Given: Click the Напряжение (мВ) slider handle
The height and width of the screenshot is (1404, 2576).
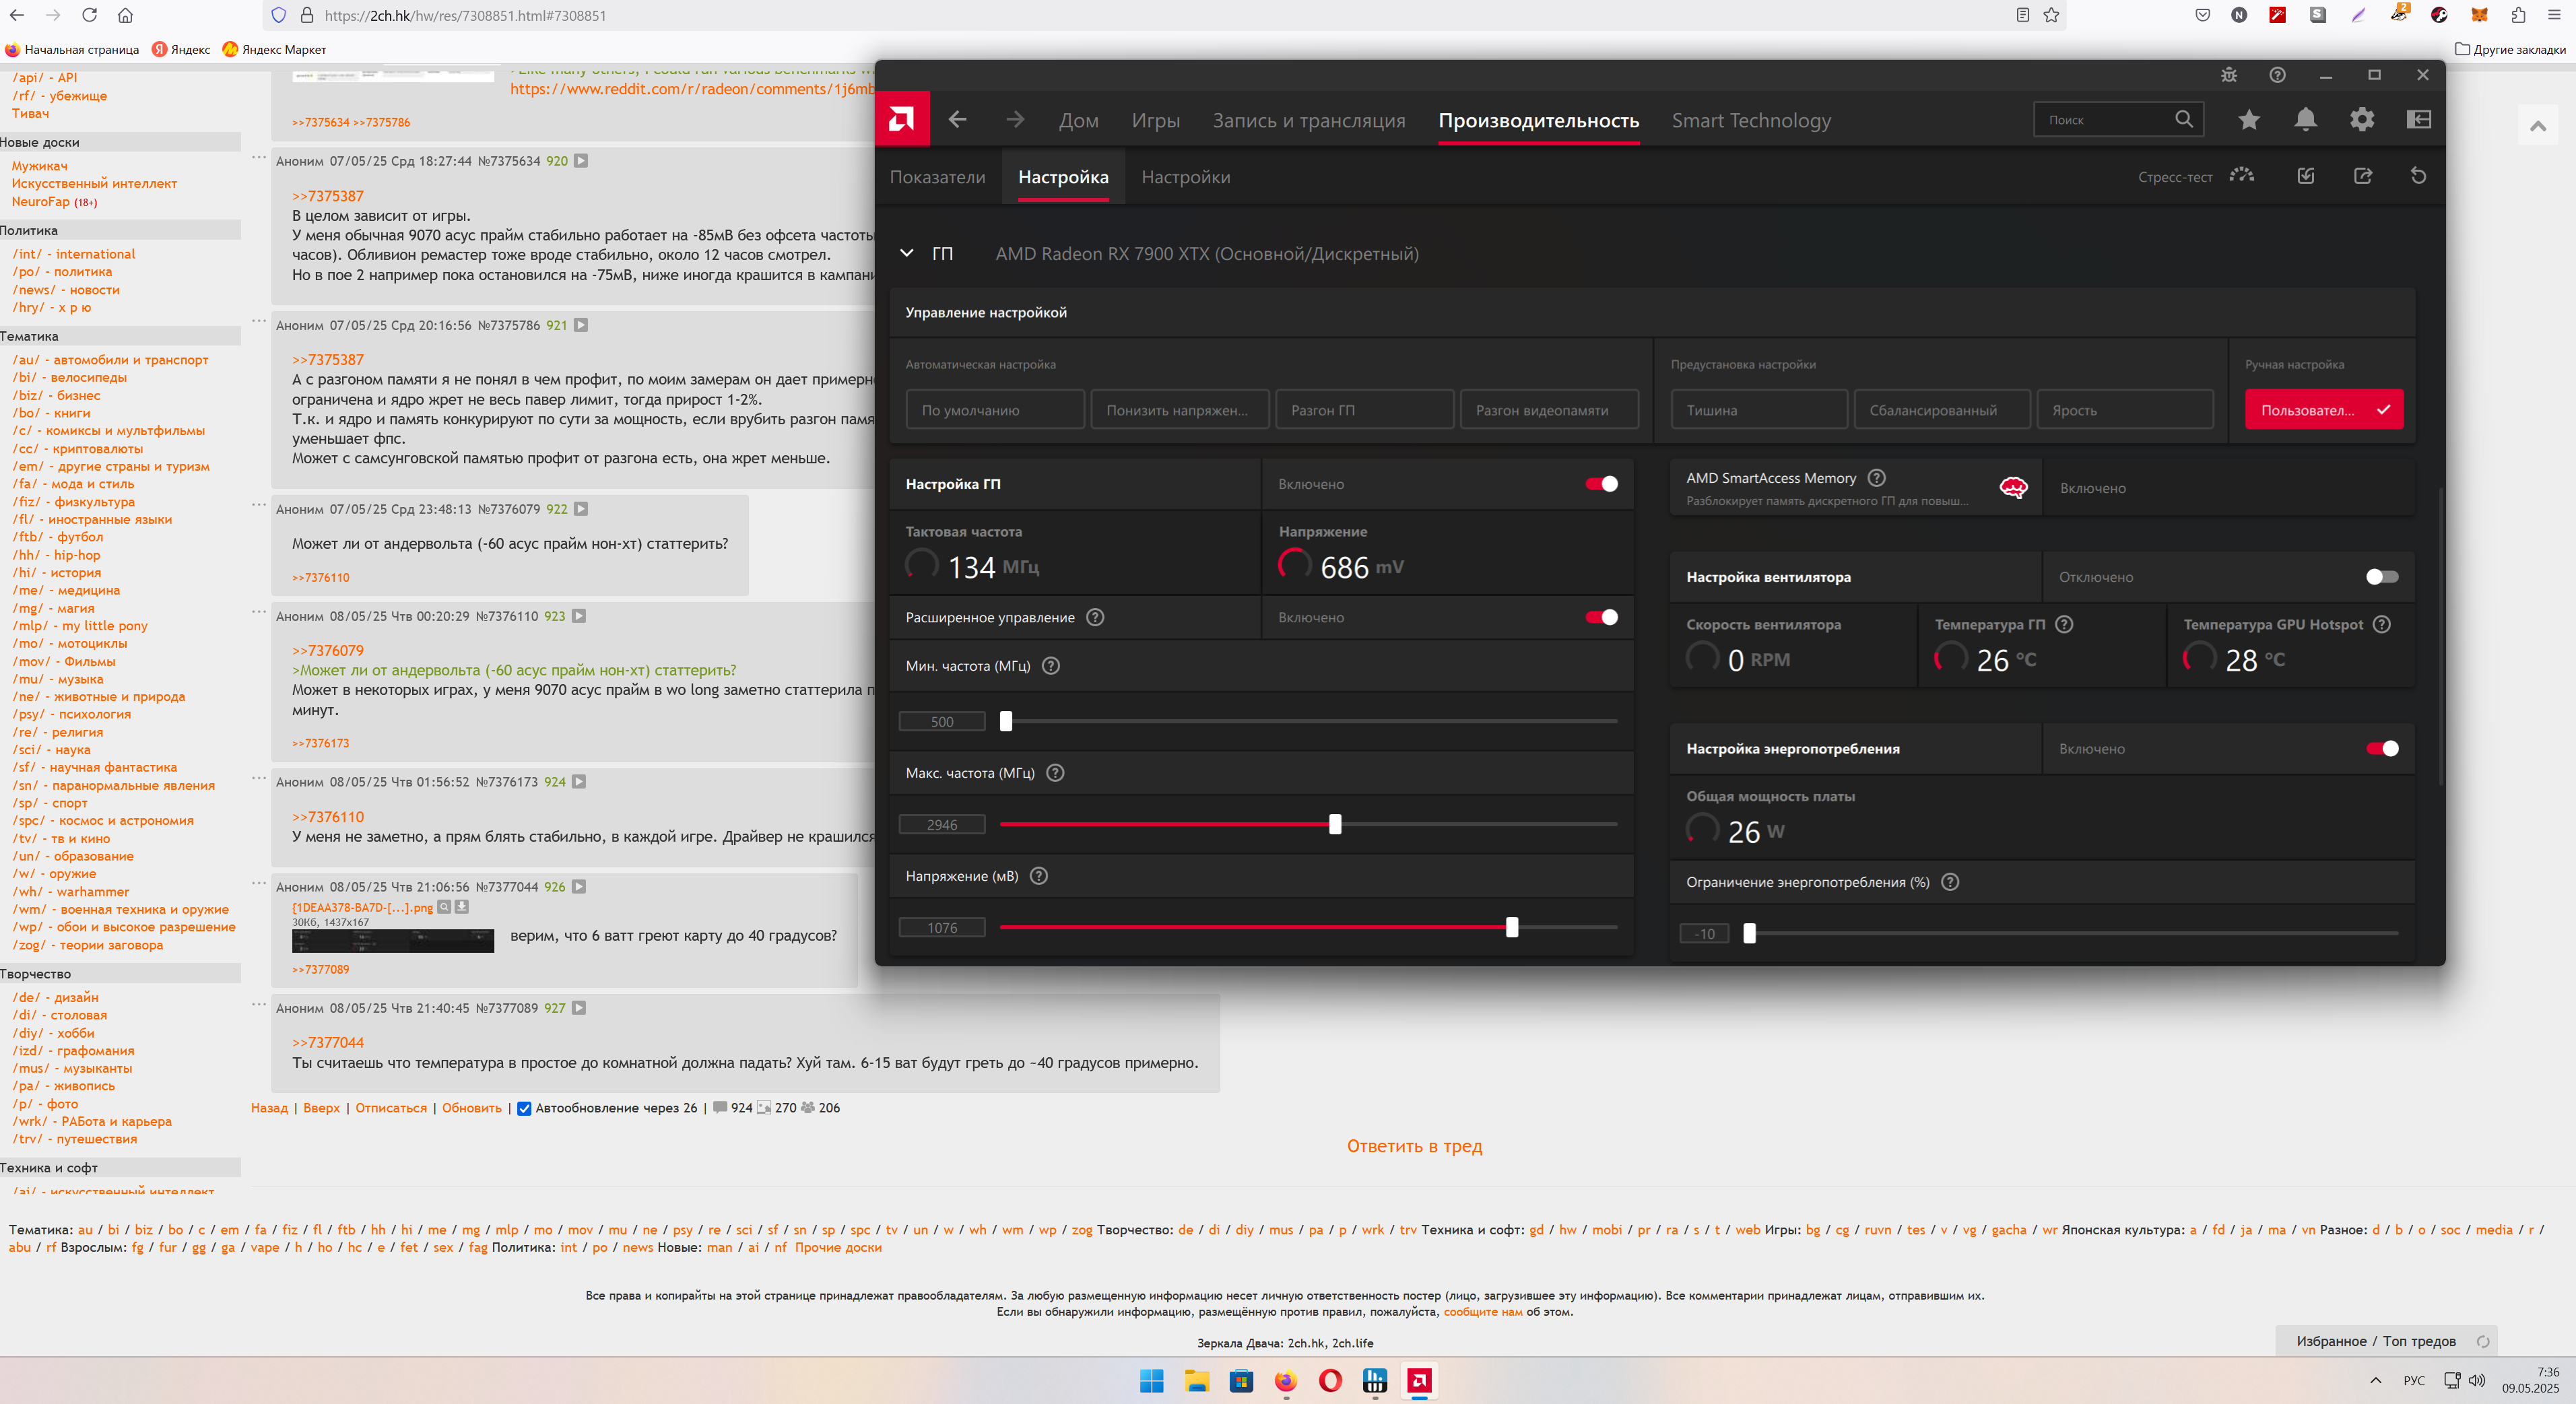Looking at the screenshot, I should coord(1512,927).
